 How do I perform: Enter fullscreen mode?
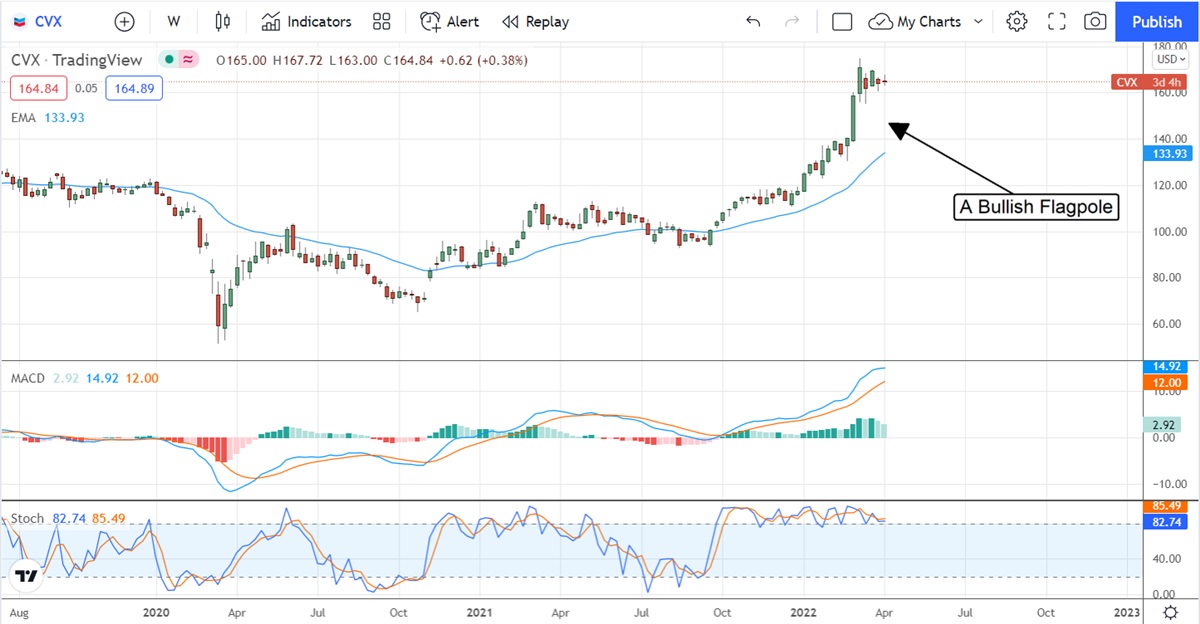pyautogui.click(x=1057, y=21)
